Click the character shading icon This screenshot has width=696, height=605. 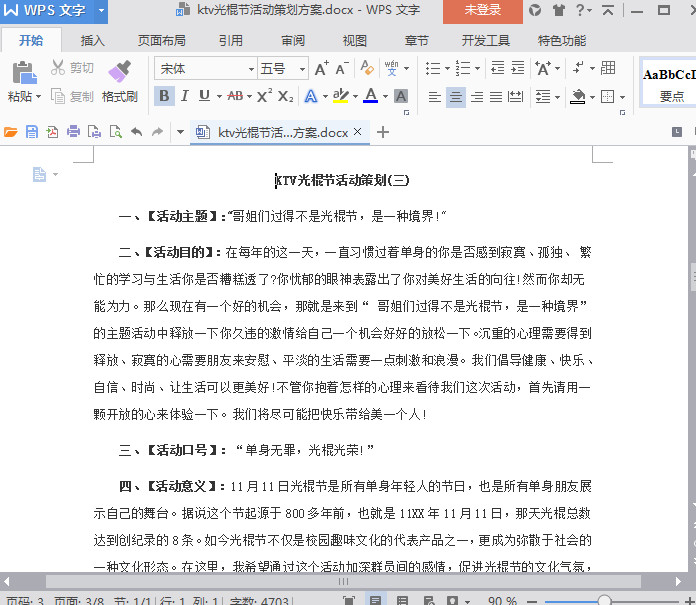(401, 96)
